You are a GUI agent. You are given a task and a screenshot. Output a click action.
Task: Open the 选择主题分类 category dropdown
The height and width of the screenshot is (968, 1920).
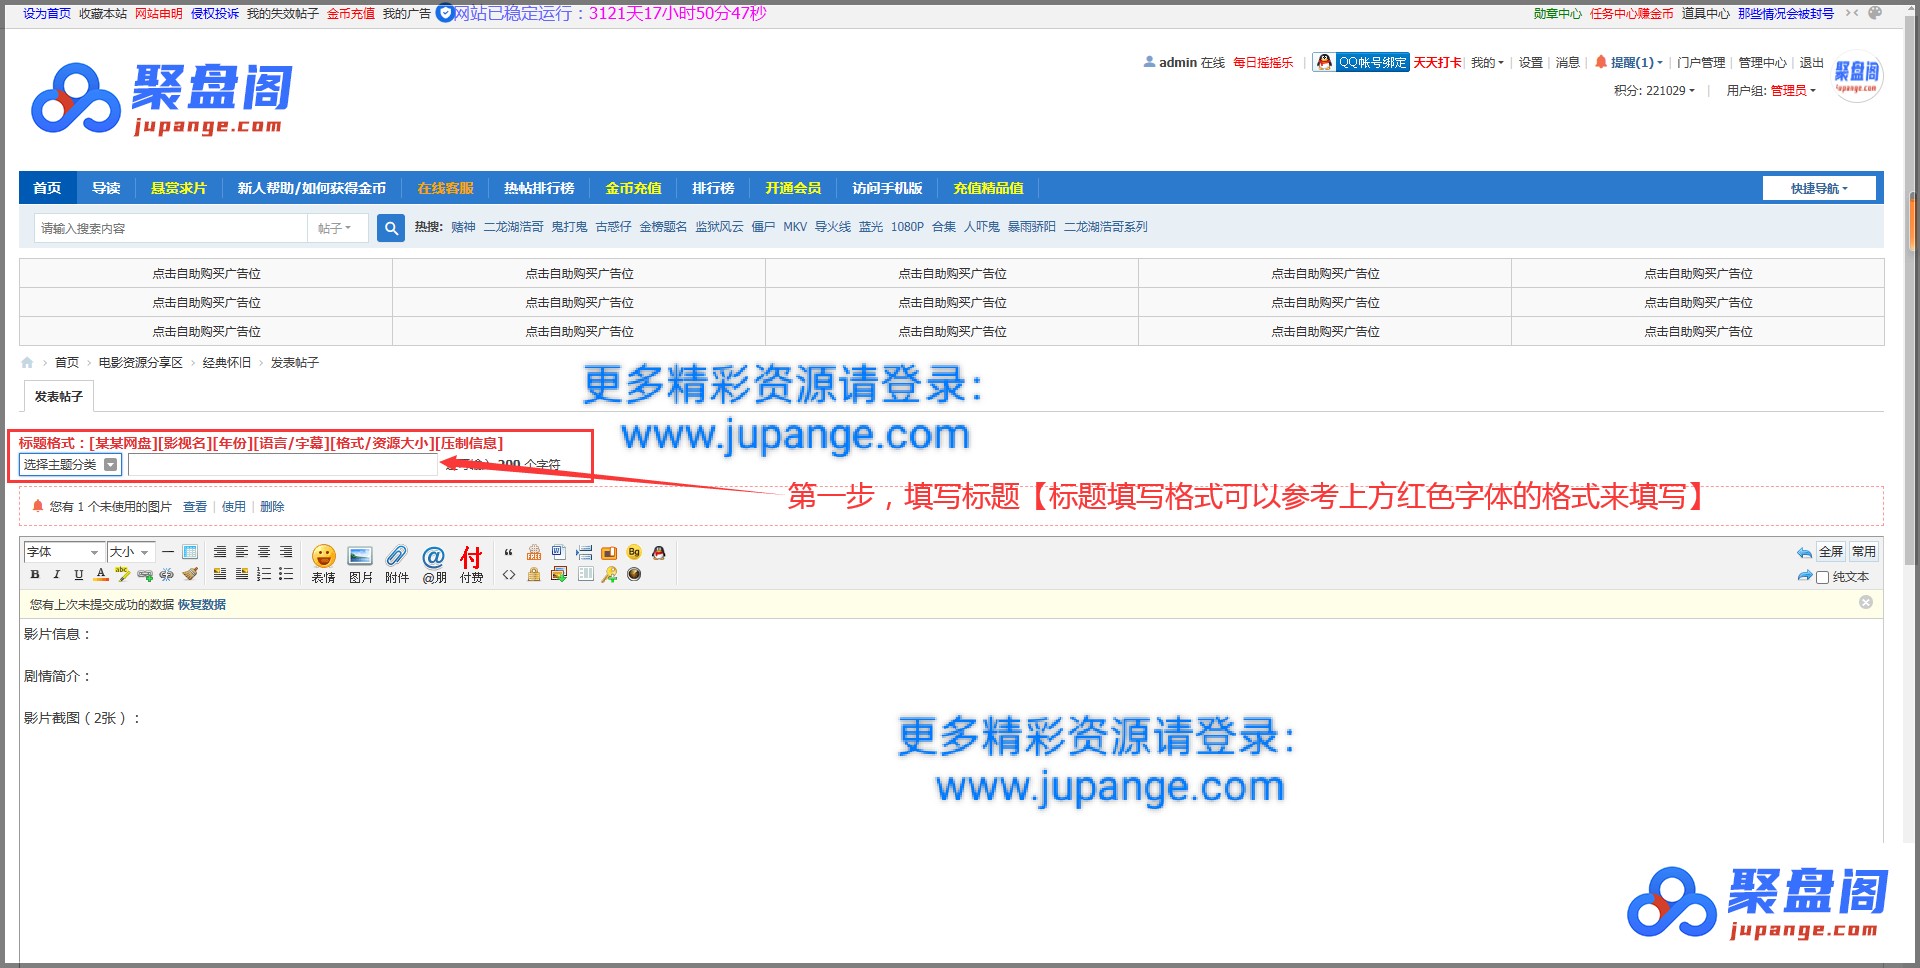pos(70,464)
